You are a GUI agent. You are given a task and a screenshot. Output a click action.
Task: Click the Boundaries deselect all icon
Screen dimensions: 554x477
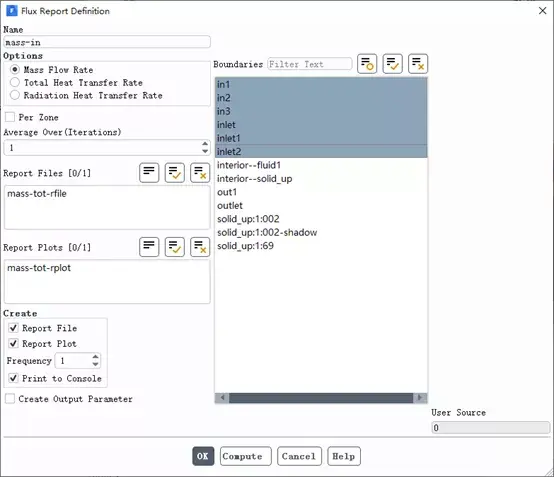418,64
